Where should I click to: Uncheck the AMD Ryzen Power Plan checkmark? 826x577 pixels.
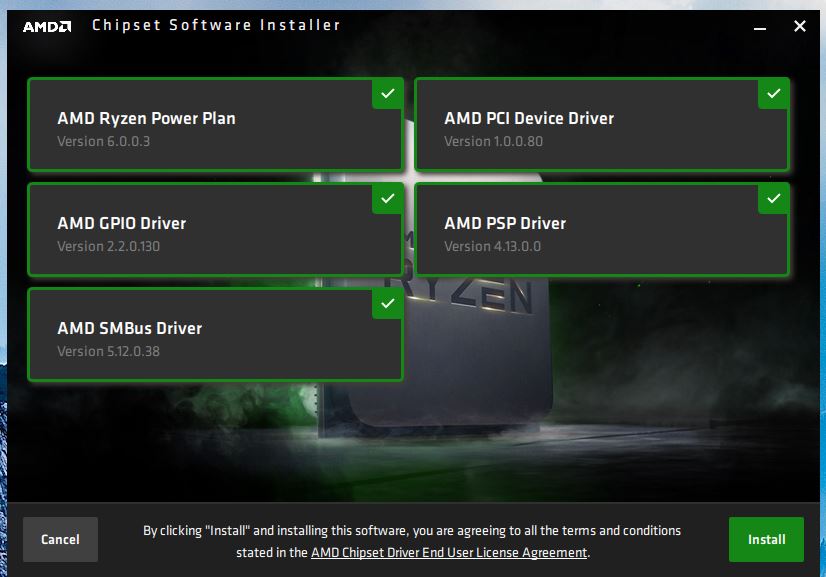pos(388,94)
